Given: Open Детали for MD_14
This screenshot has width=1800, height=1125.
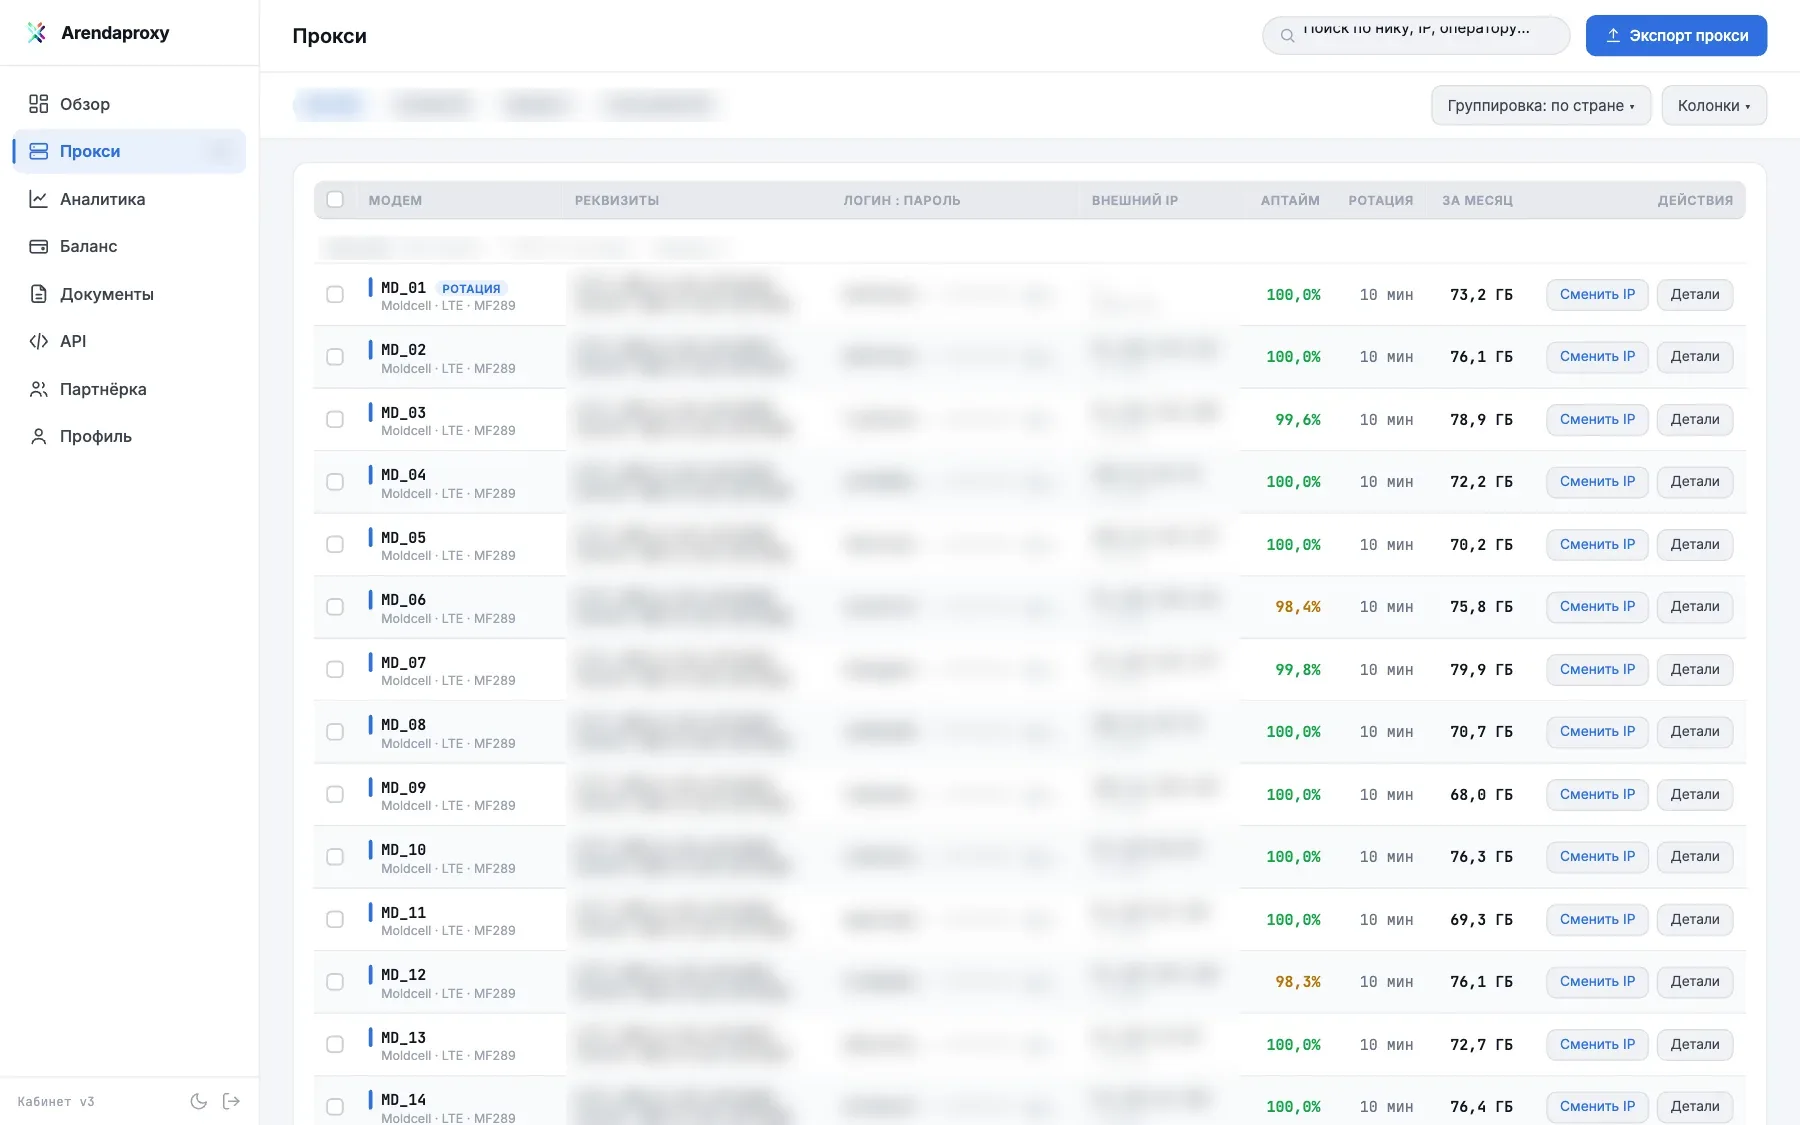Looking at the screenshot, I should 1695,1106.
